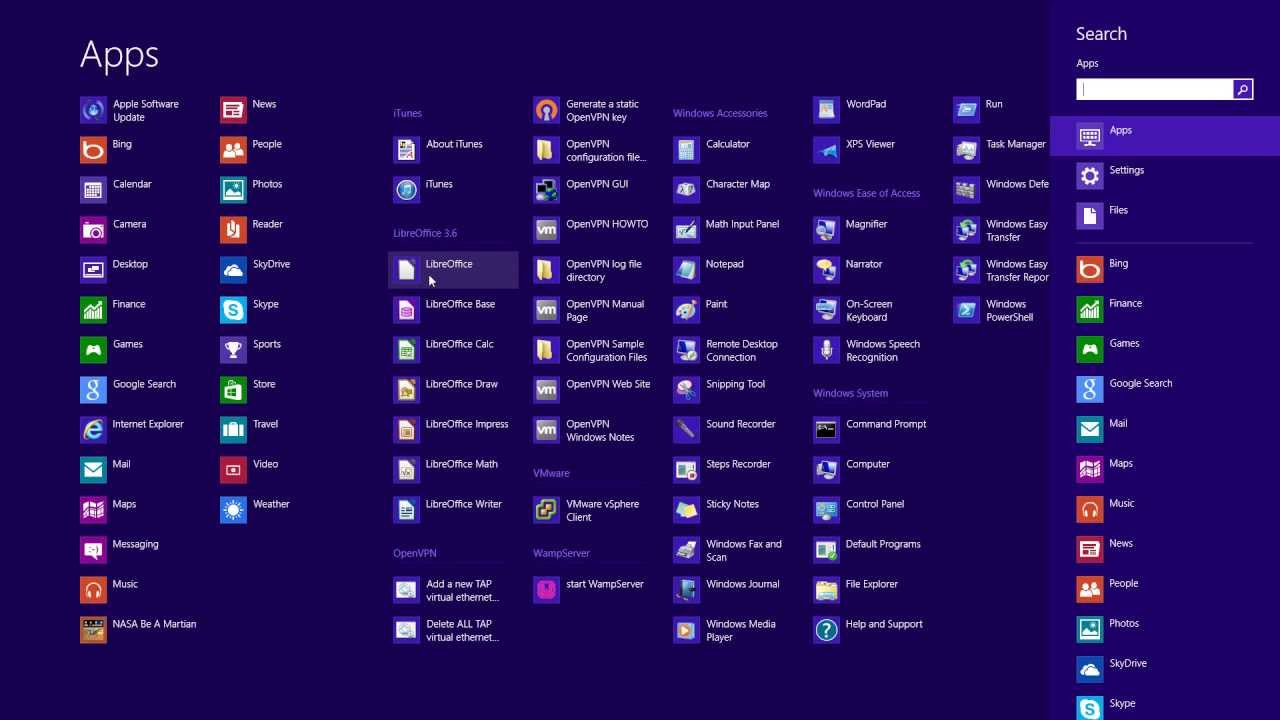Open the Calculator app icon
1280x720 pixels.
[x=686, y=150]
